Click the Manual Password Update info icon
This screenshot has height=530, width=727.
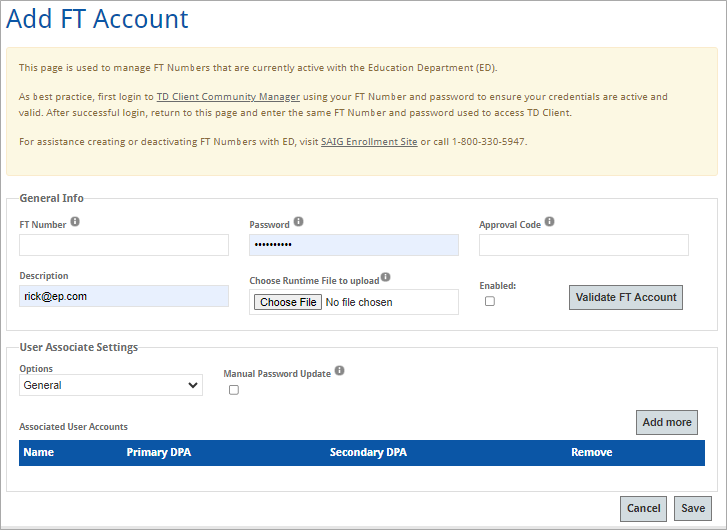click(339, 371)
